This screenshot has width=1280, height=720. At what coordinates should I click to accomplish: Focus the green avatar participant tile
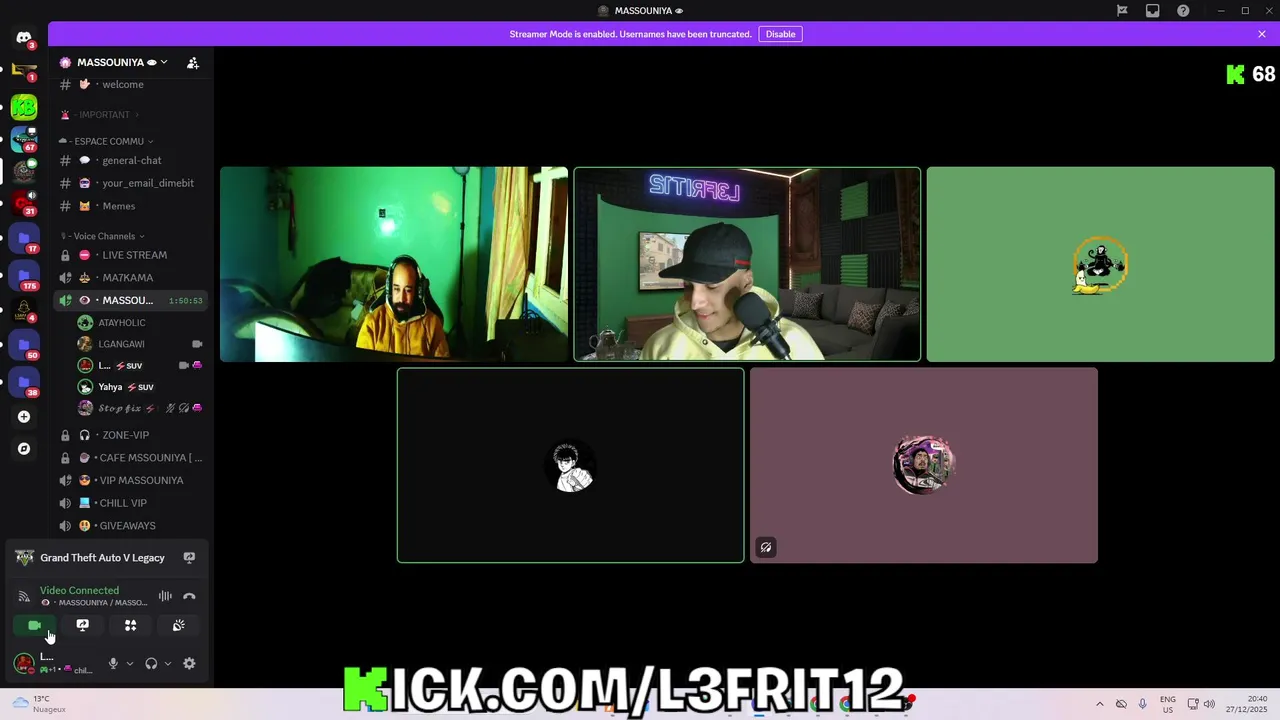(x=1100, y=264)
